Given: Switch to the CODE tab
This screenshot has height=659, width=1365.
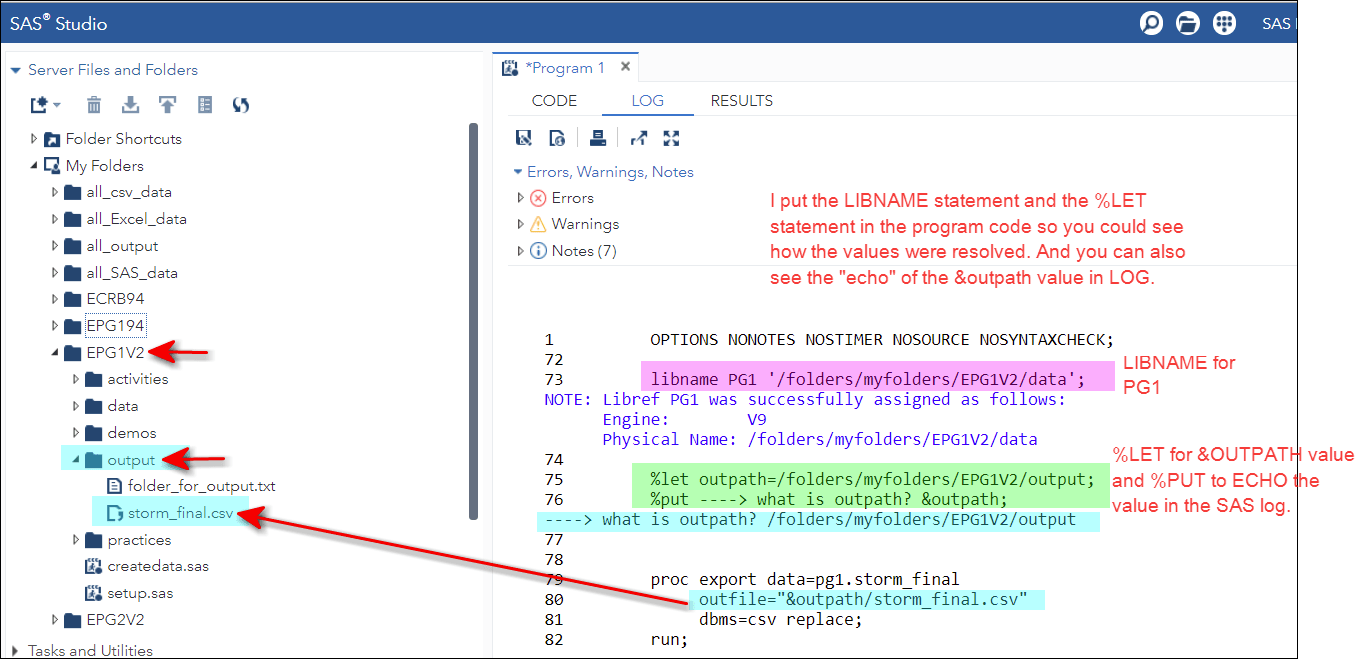Looking at the screenshot, I should pyautogui.click(x=554, y=100).
